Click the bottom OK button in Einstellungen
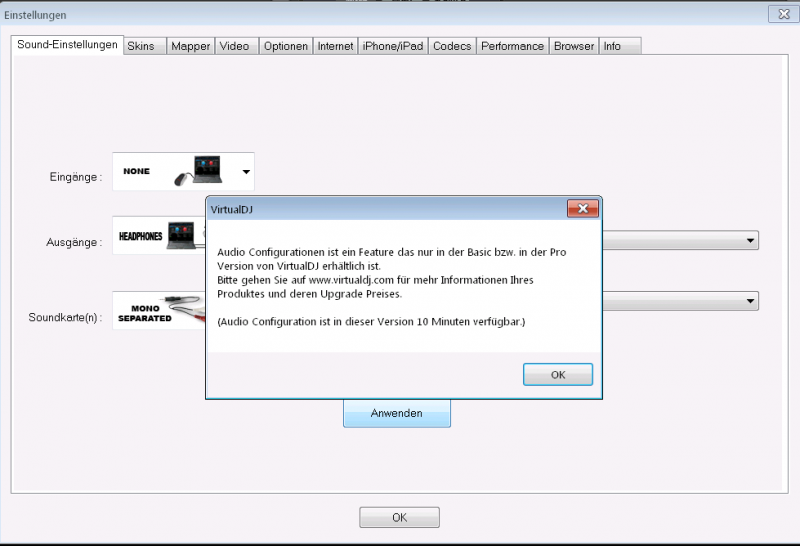Screen dimensions: 800x546 click(x=399, y=517)
